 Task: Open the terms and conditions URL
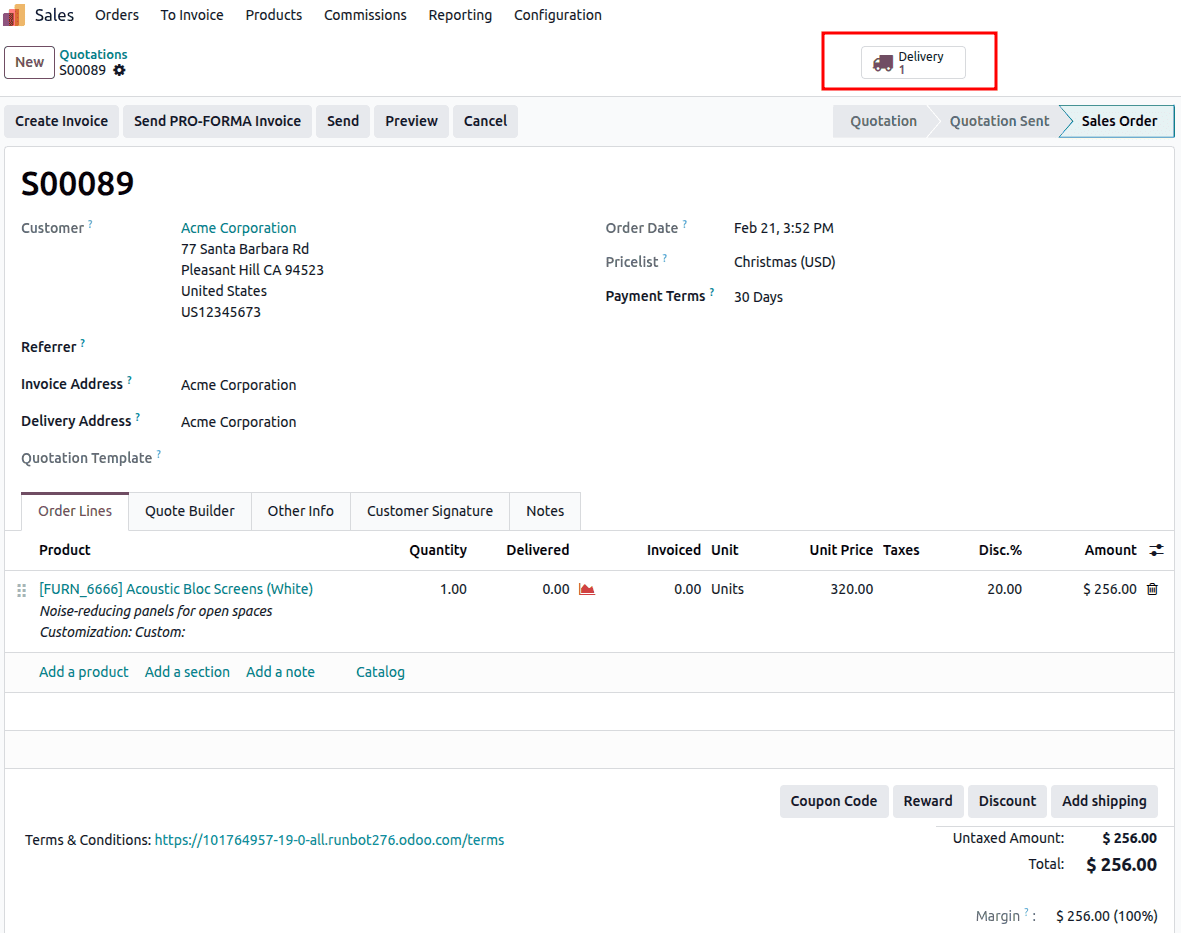pos(329,840)
